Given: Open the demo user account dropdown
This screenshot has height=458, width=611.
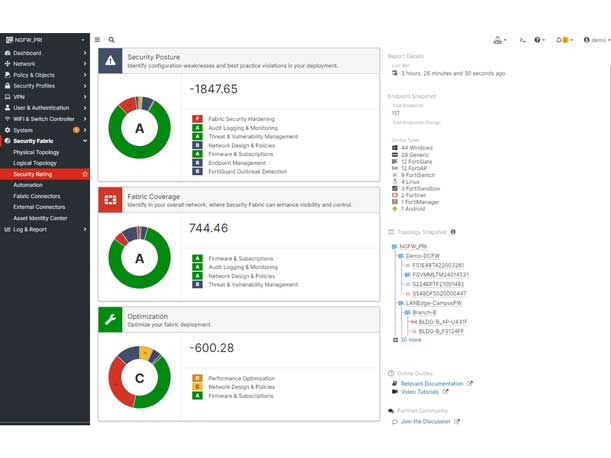Looking at the screenshot, I should [x=595, y=40].
